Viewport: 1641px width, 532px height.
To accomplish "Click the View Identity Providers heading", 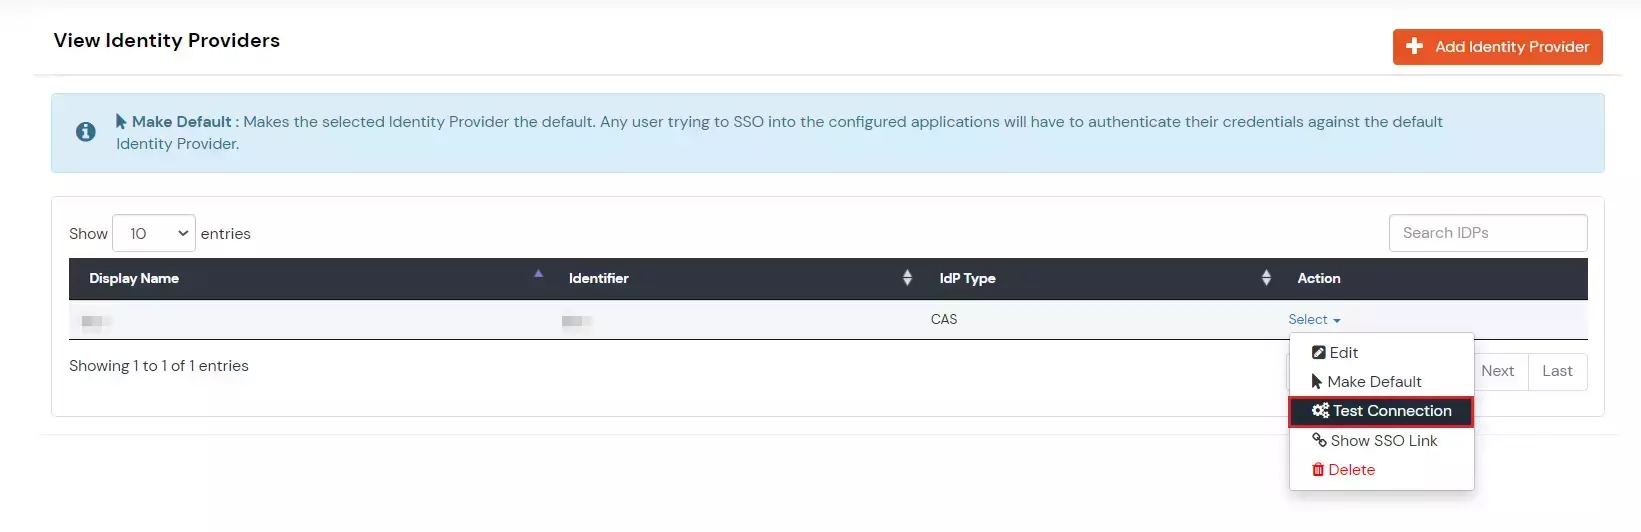I will 167,41.
